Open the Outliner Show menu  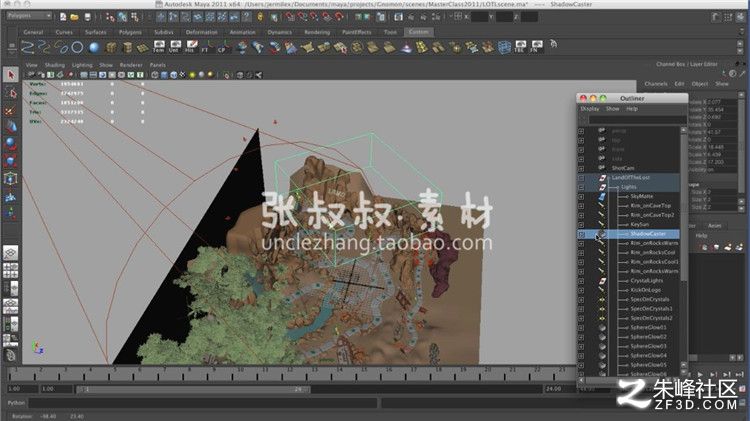pyautogui.click(x=613, y=109)
